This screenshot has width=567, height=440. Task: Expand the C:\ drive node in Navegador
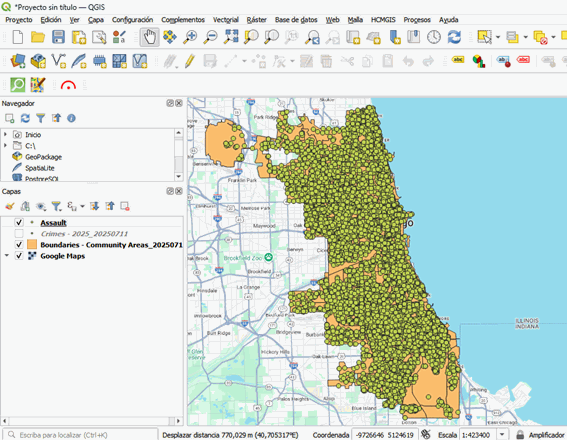pyautogui.click(x=5, y=146)
